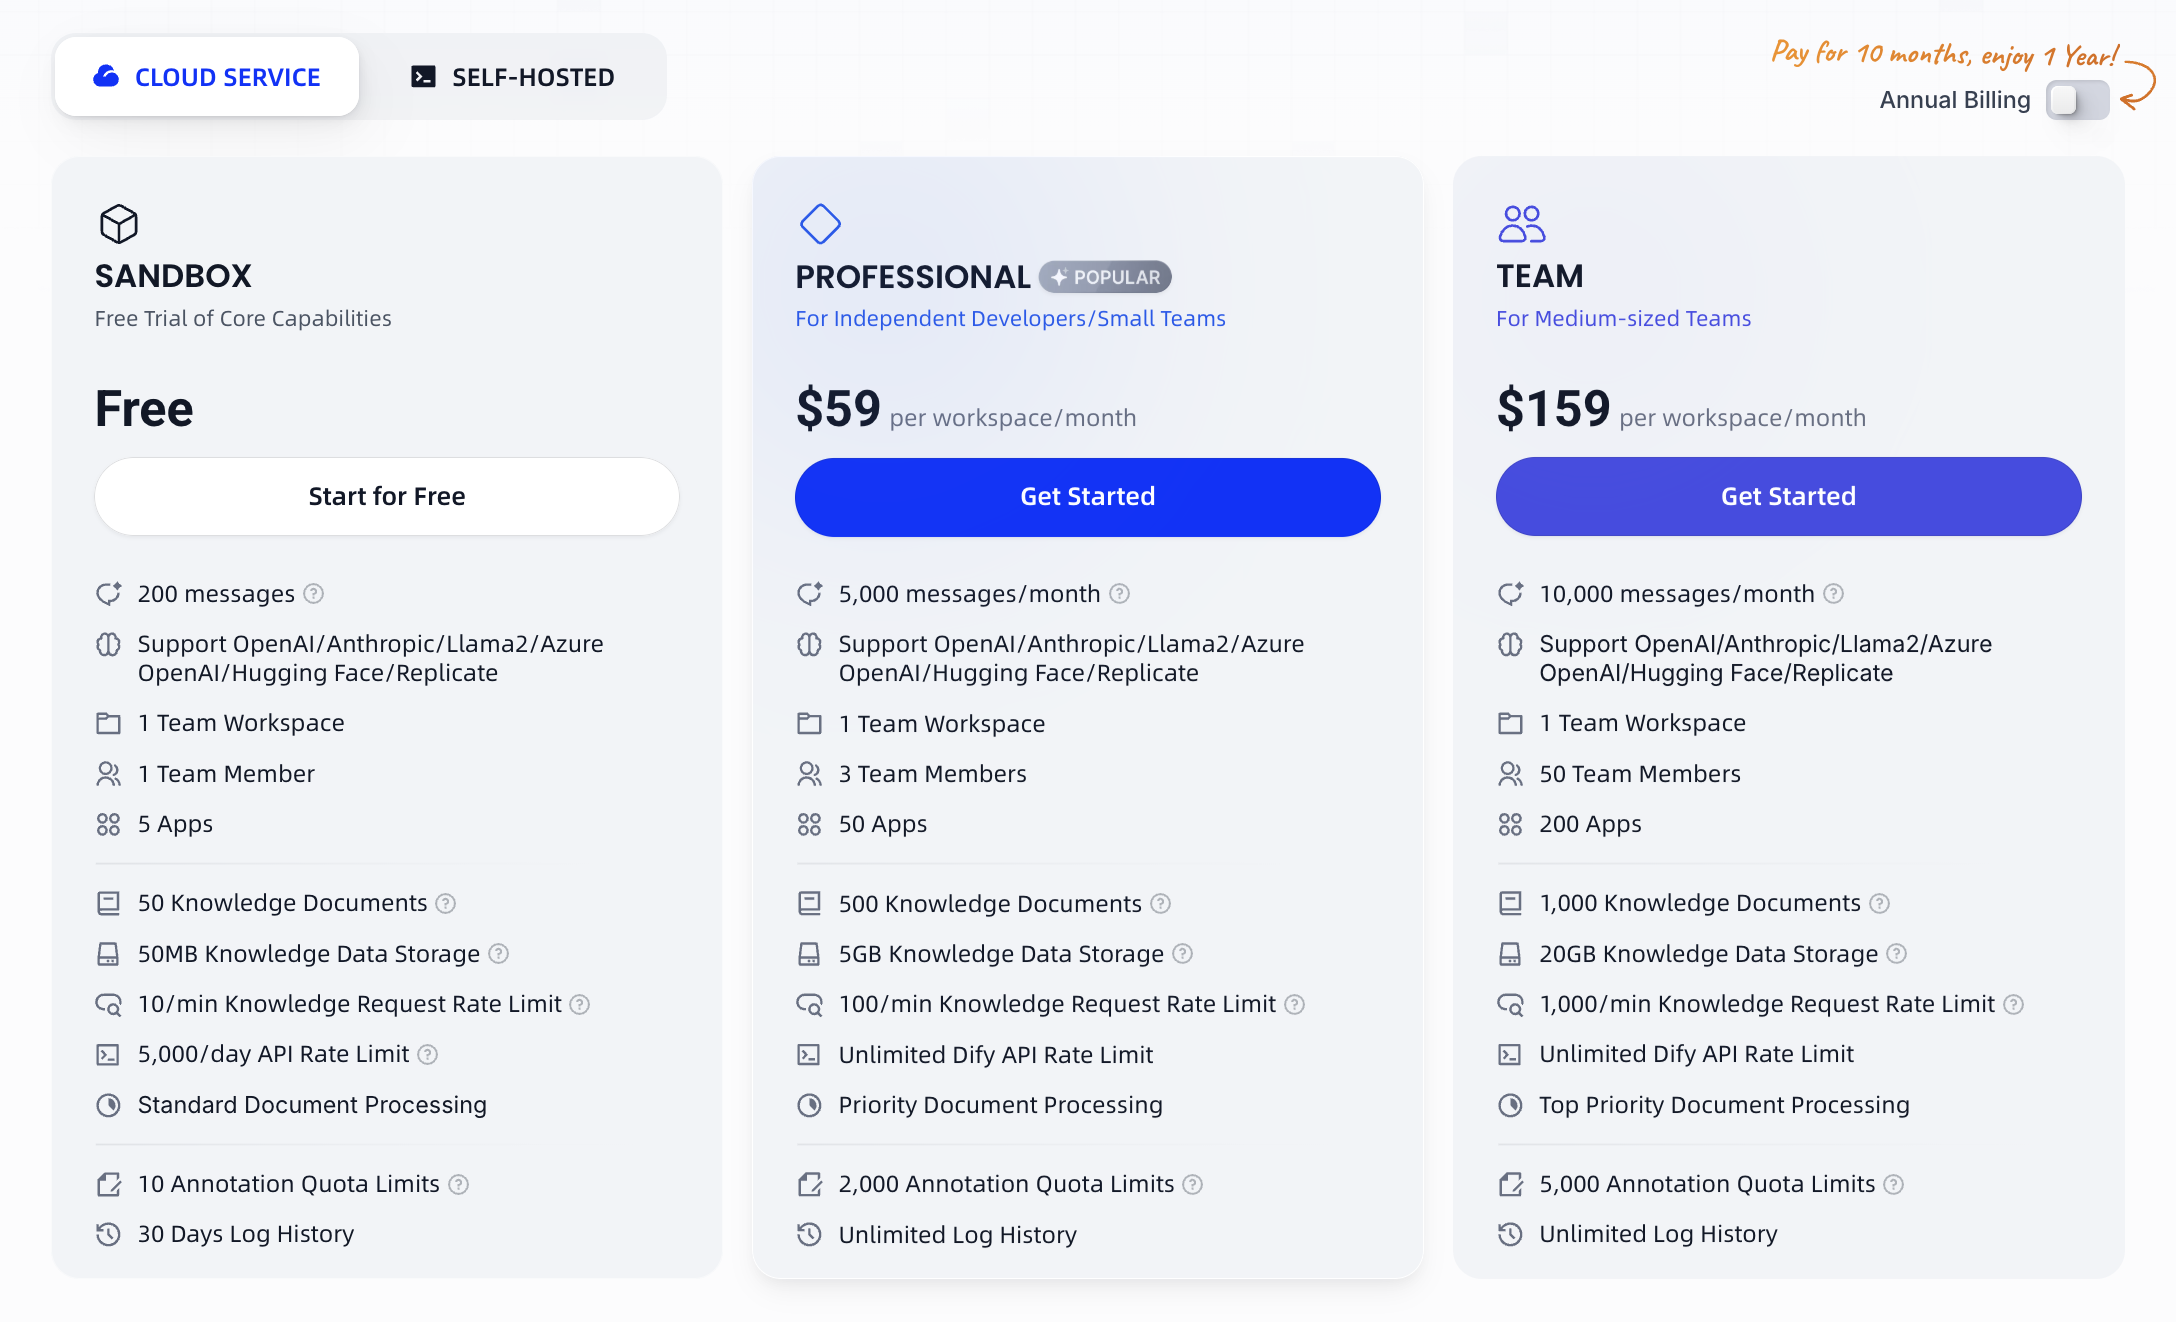Click help icon next to 5,000/day API Rate Limit
Screen dimensions: 2176x1322
(x=428, y=1054)
